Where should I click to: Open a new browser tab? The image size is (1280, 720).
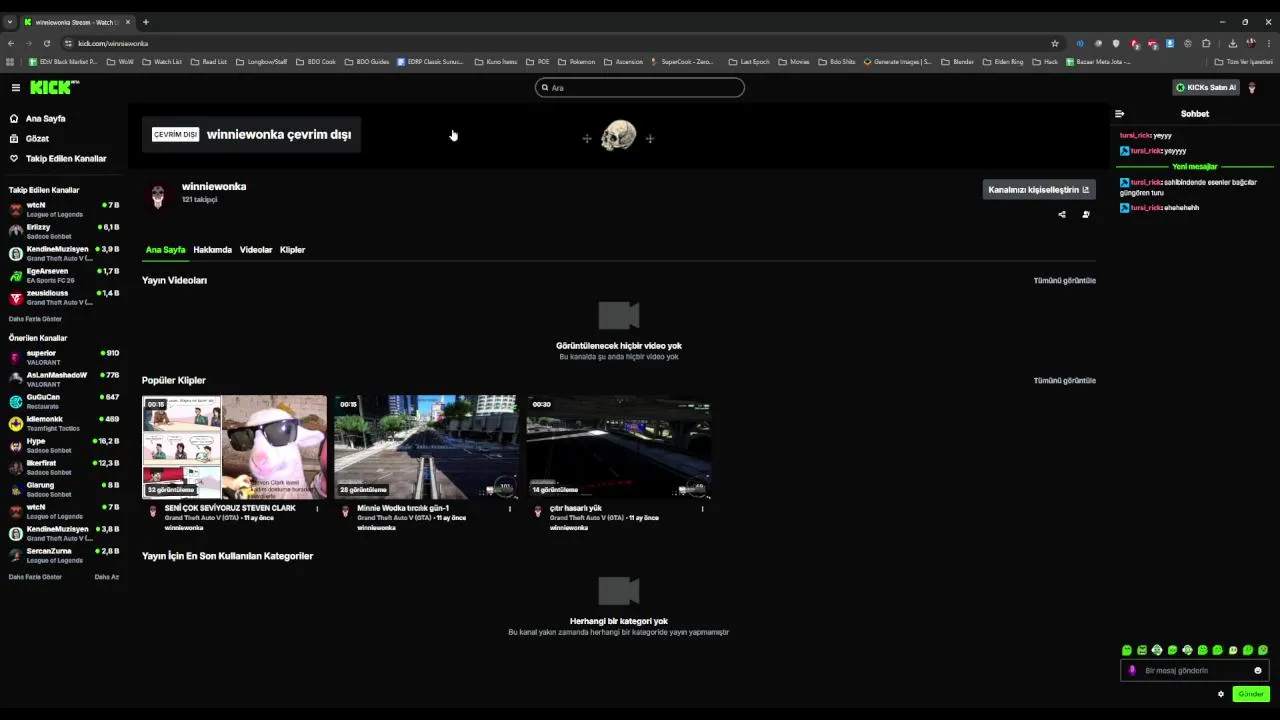point(145,22)
